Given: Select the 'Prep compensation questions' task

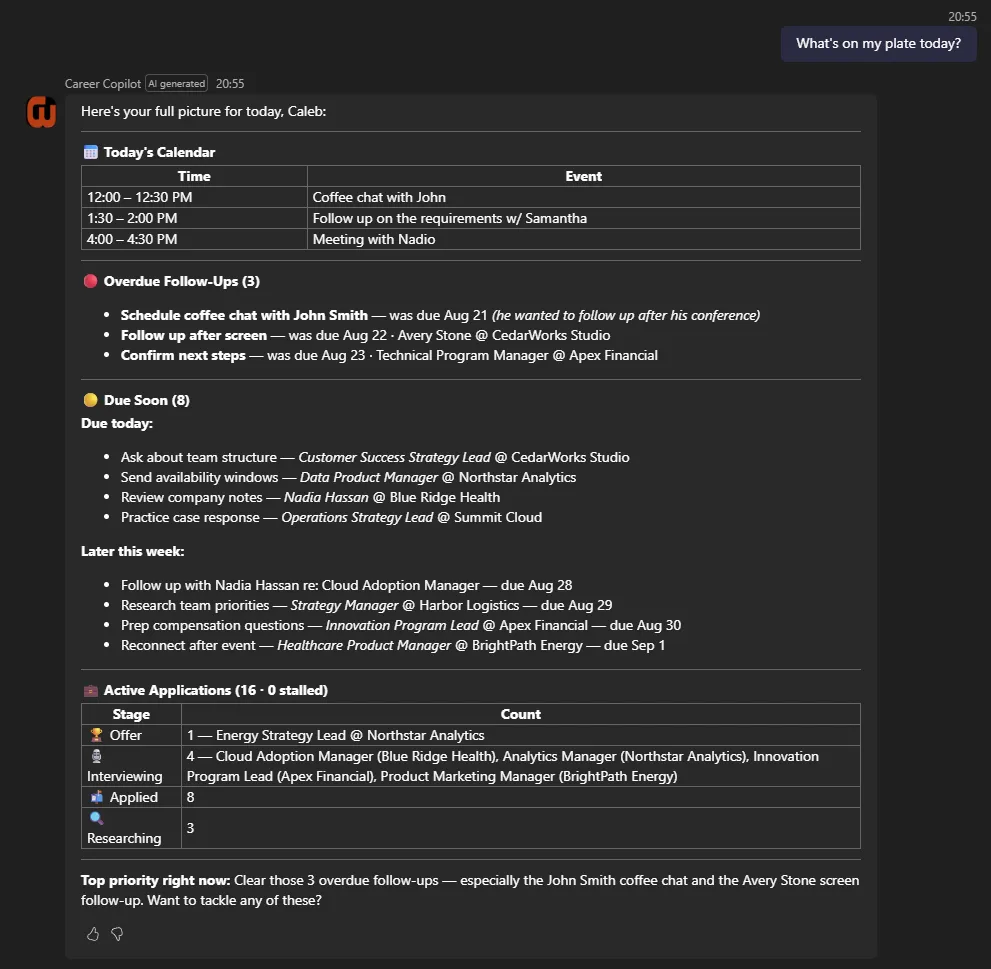Looking at the screenshot, I should tap(401, 626).
